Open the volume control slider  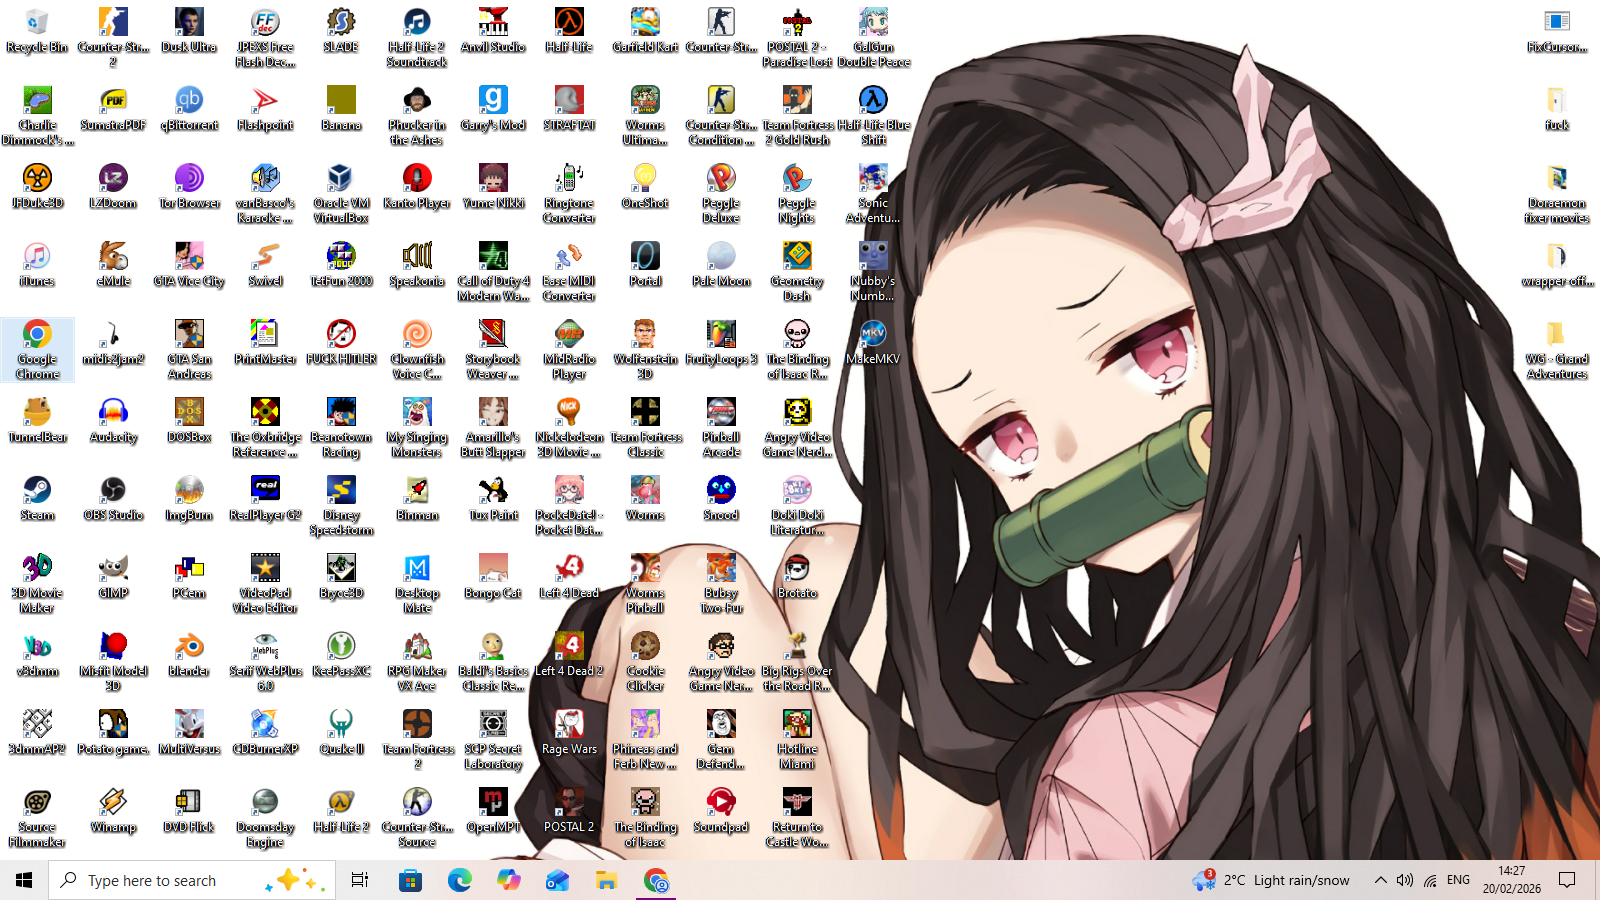pos(1404,880)
